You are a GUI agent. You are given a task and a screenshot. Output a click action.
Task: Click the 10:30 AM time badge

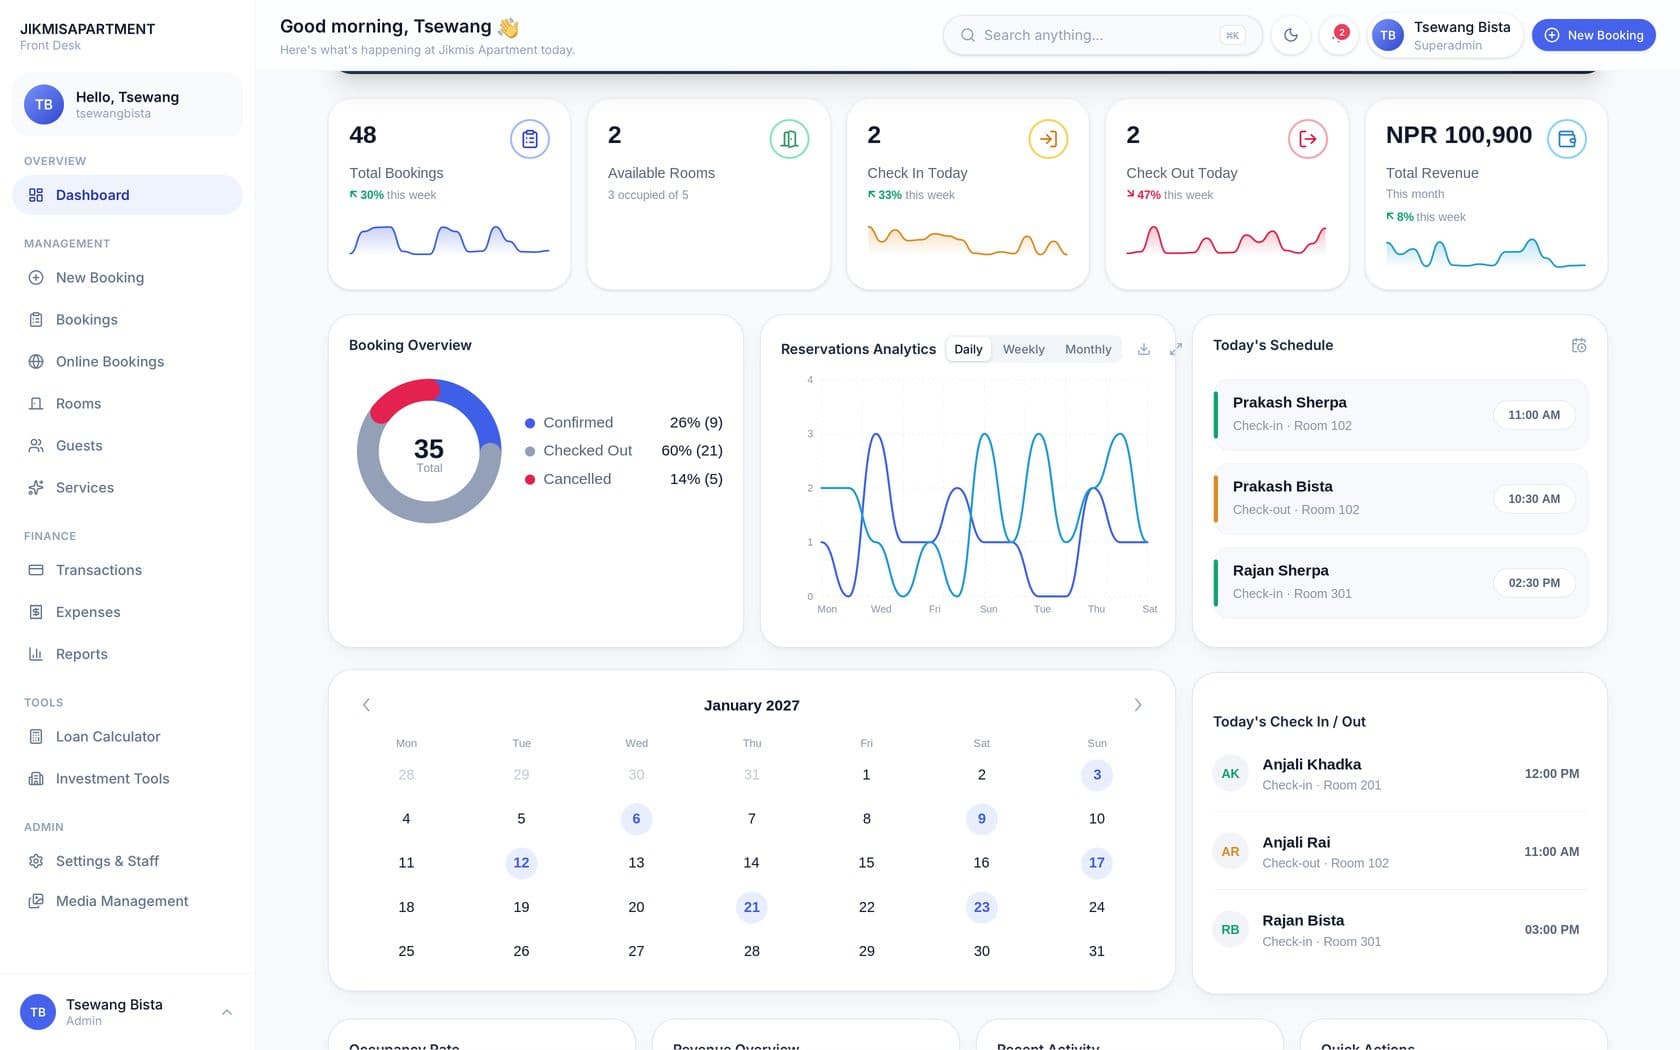coord(1534,499)
